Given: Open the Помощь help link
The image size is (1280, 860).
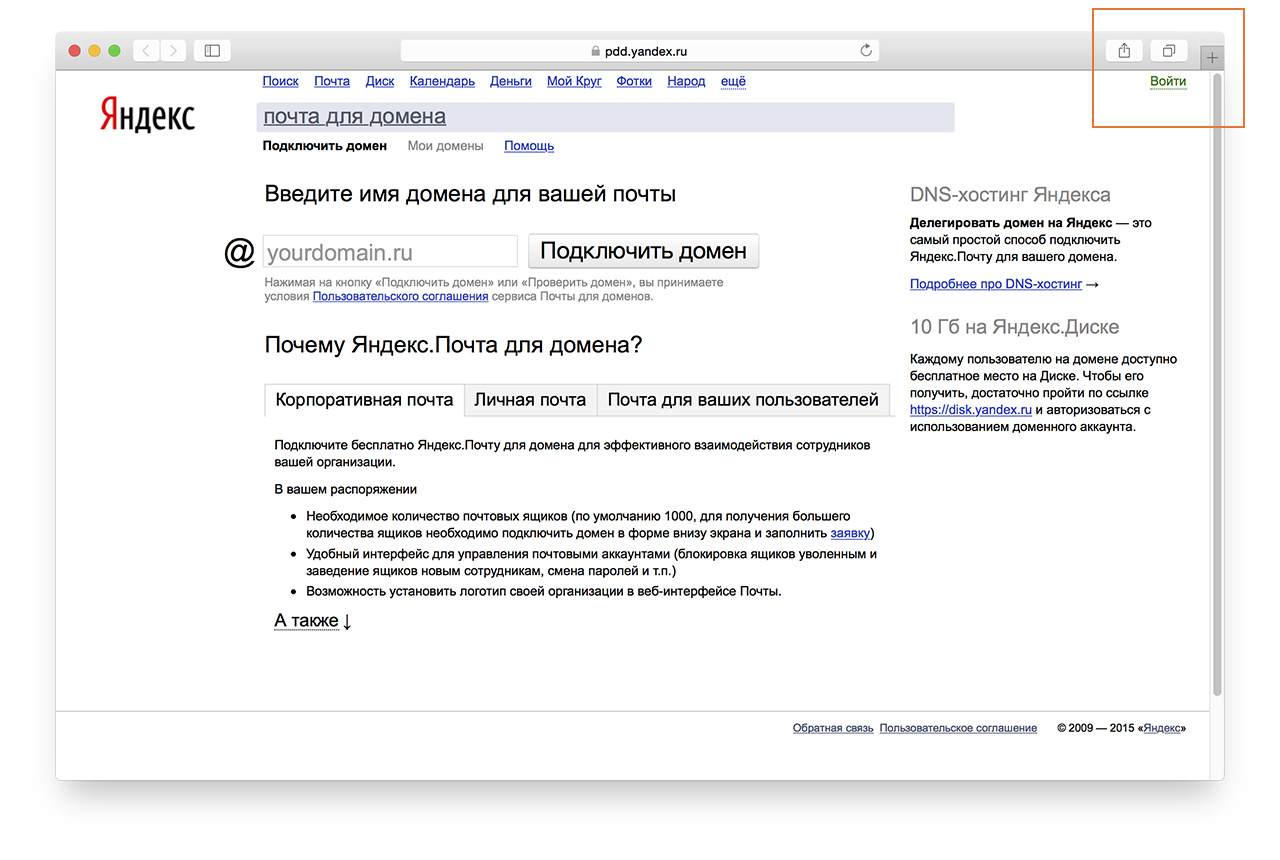Looking at the screenshot, I should coord(529,146).
